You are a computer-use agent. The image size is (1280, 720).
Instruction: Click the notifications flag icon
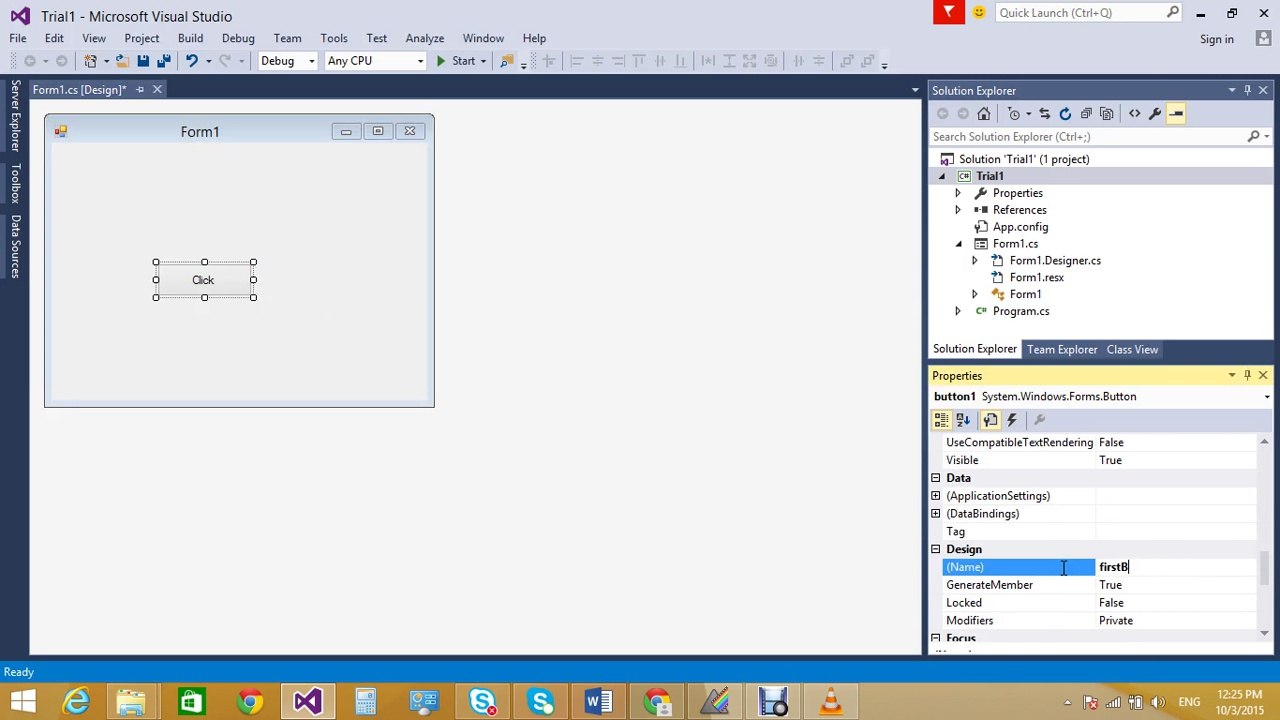pos(948,12)
